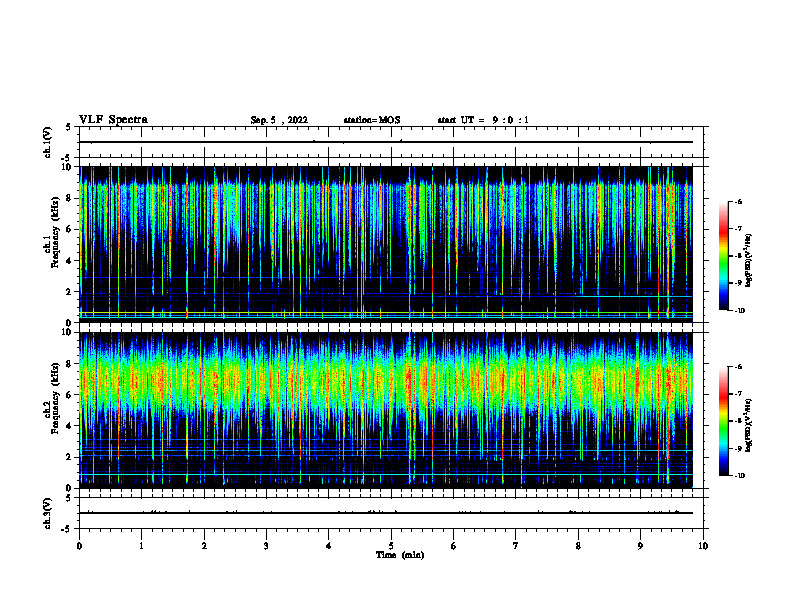Click the "Time (min)" axis title

400,555
